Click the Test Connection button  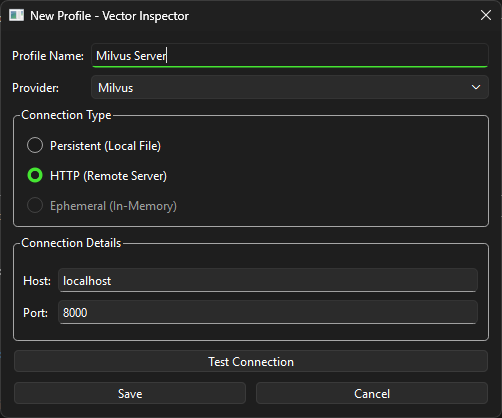(x=251, y=362)
